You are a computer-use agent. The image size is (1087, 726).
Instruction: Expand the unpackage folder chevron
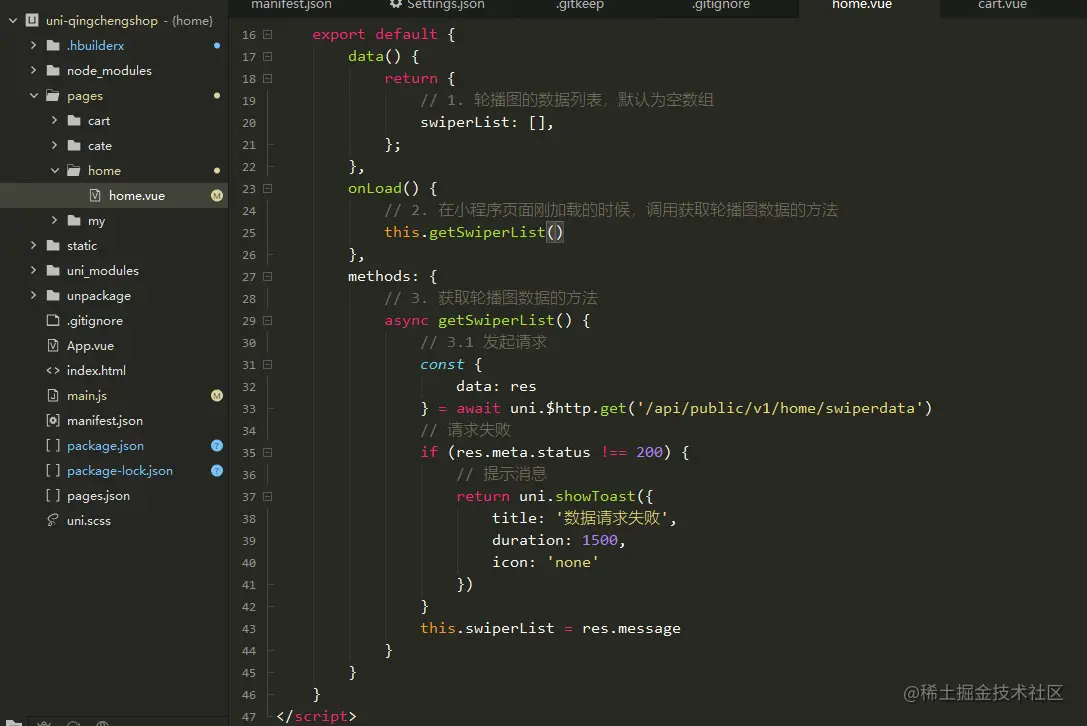tap(33, 295)
